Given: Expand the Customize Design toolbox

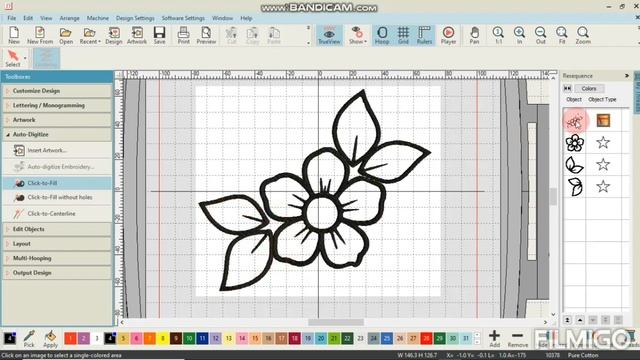Looking at the screenshot, I should coord(57,91).
